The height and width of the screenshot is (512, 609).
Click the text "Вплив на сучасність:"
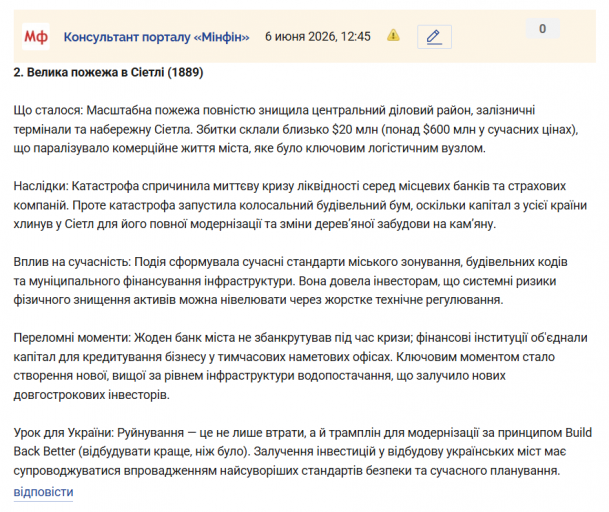(72, 262)
